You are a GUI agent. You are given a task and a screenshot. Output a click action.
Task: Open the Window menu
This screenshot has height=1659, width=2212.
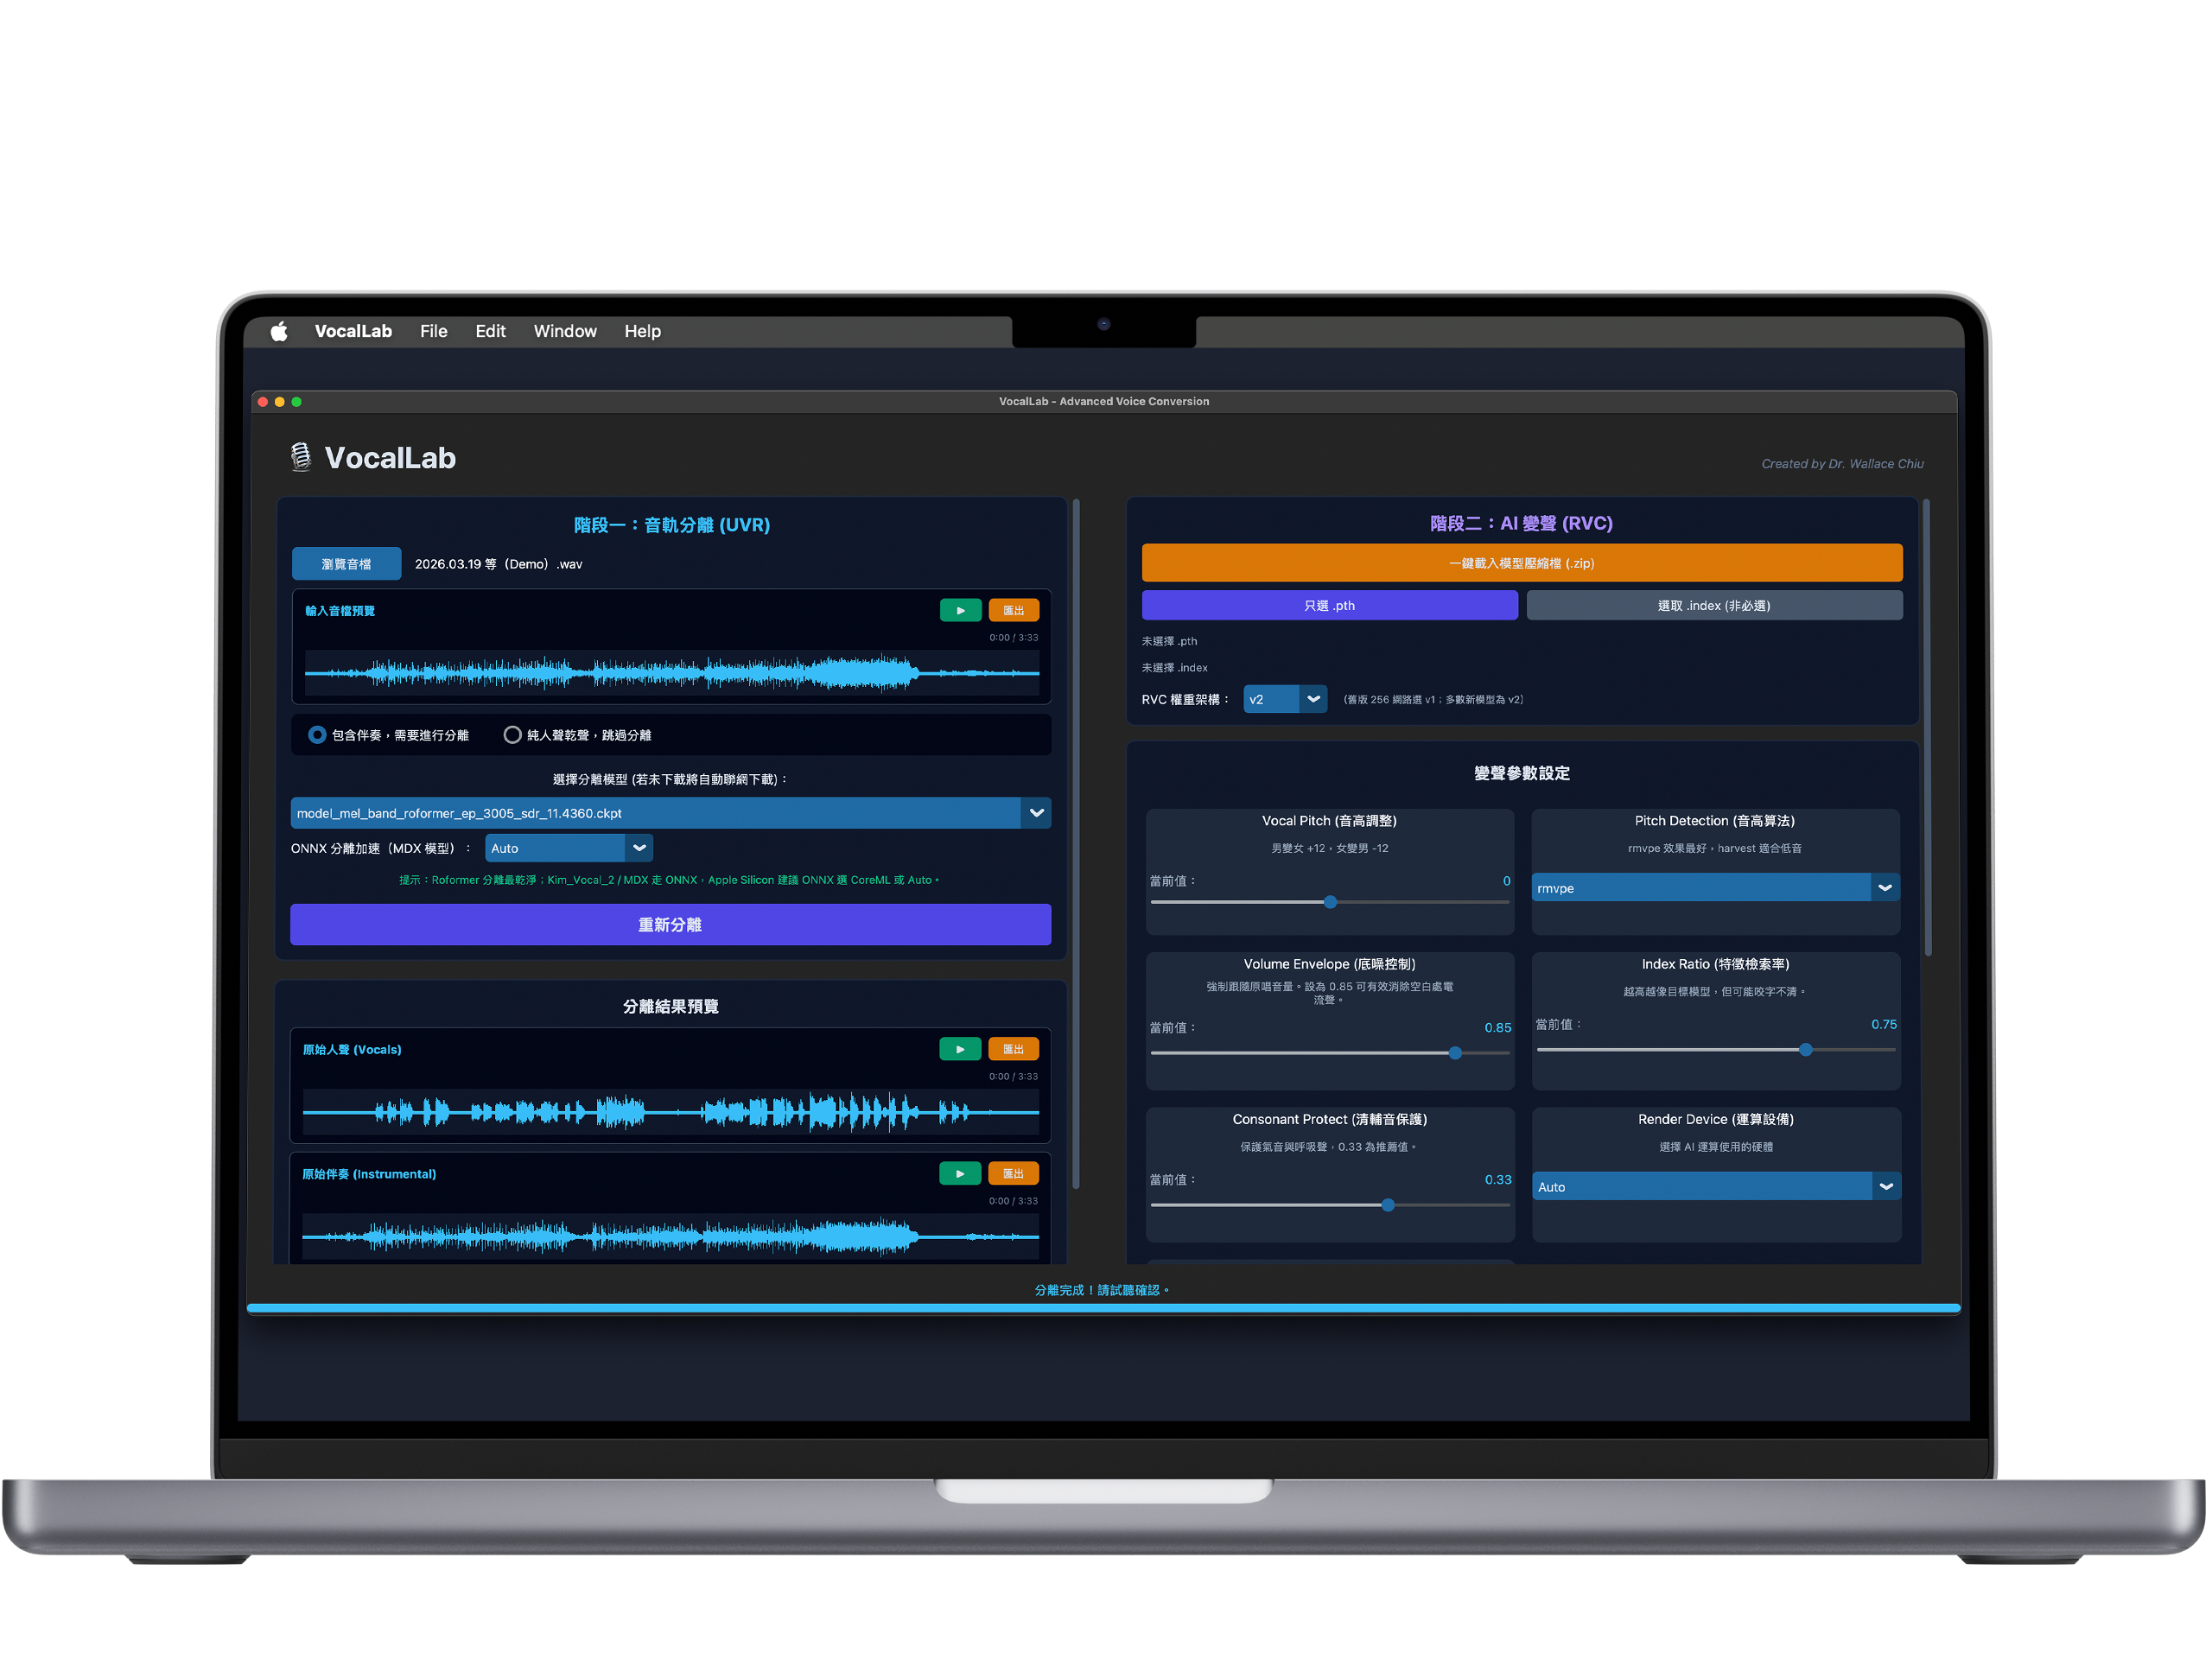point(564,331)
